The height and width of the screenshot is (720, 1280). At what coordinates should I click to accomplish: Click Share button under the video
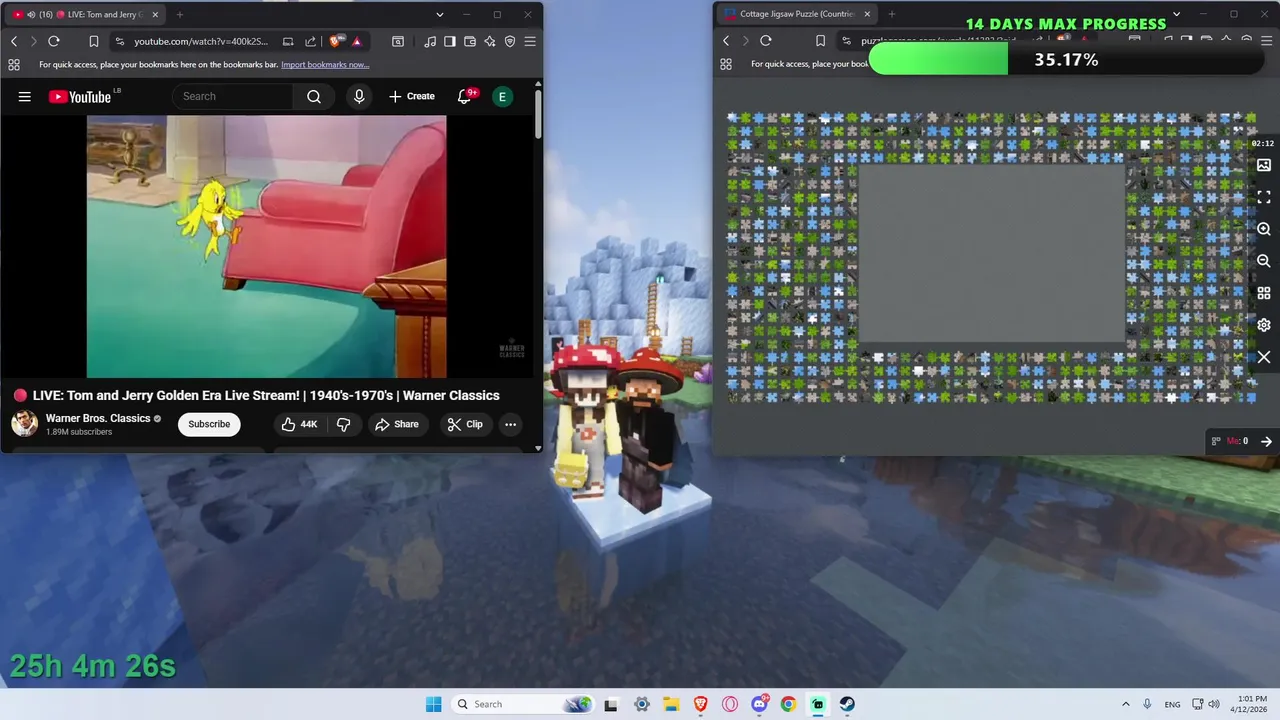(397, 424)
